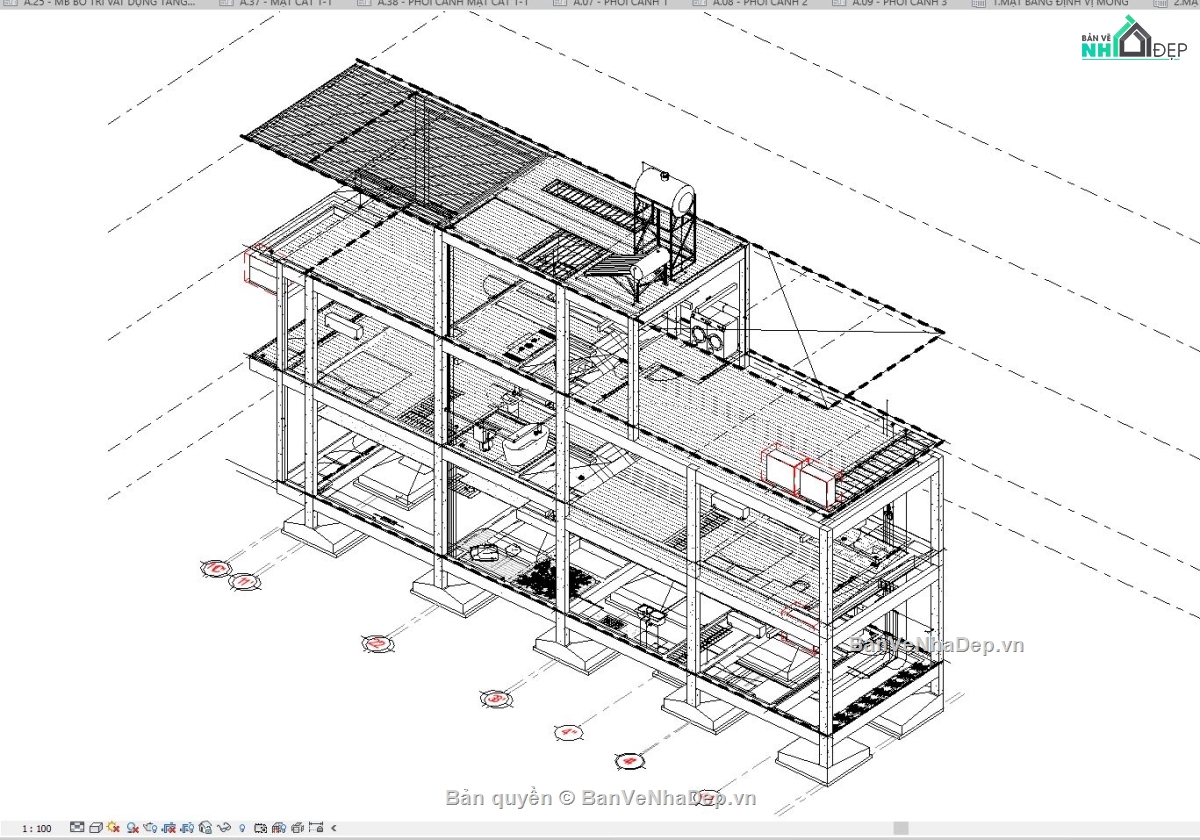Viewport: 1200px width, 840px height.
Task: Open the Visual Style dropdown
Action: pyautogui.click(x=95, y=827)
